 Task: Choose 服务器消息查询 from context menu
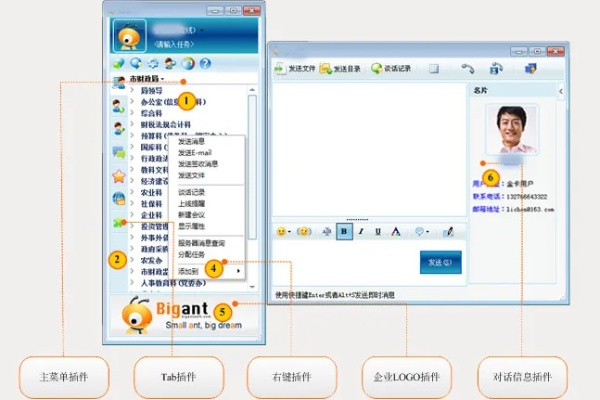(201, 243)
